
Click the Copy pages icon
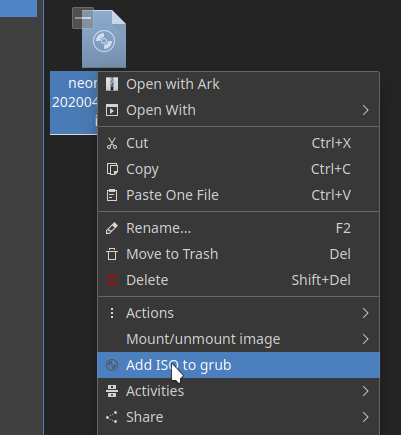pyautogui.click(x=112, y=169)
